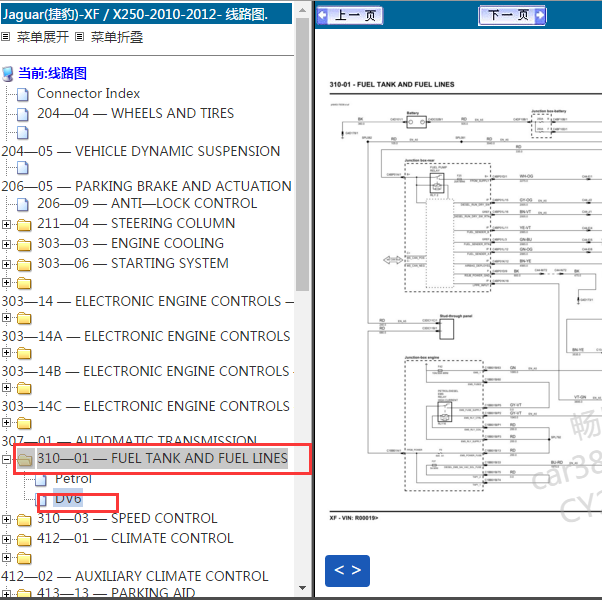Open the Petrol wiring diagram
The image size is (602, 600).
pos(73,479)
